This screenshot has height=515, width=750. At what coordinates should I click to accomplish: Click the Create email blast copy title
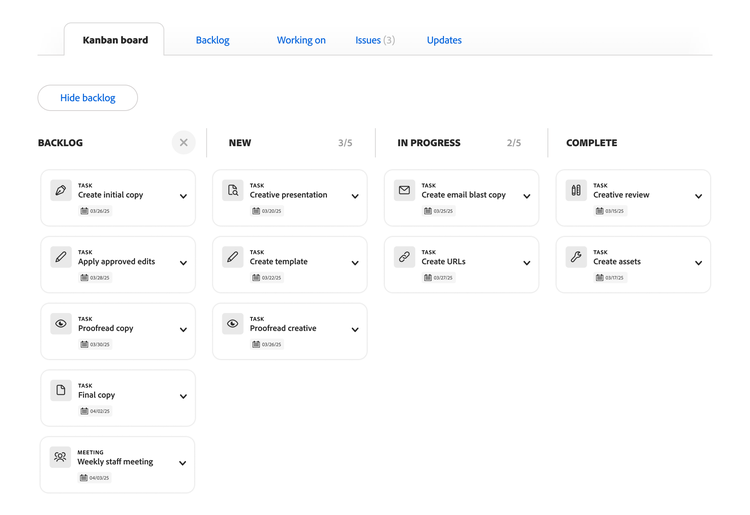(463, 195)
